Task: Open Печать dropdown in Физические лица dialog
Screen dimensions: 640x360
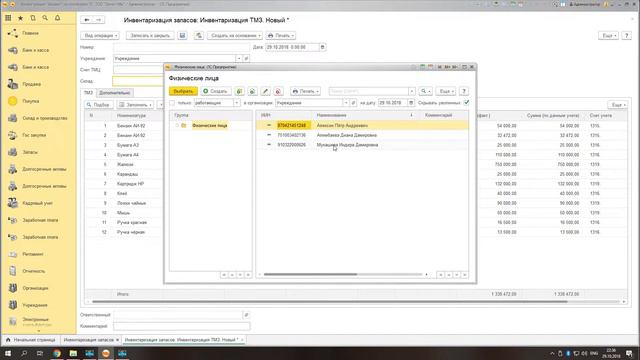Action: (305, 91)
